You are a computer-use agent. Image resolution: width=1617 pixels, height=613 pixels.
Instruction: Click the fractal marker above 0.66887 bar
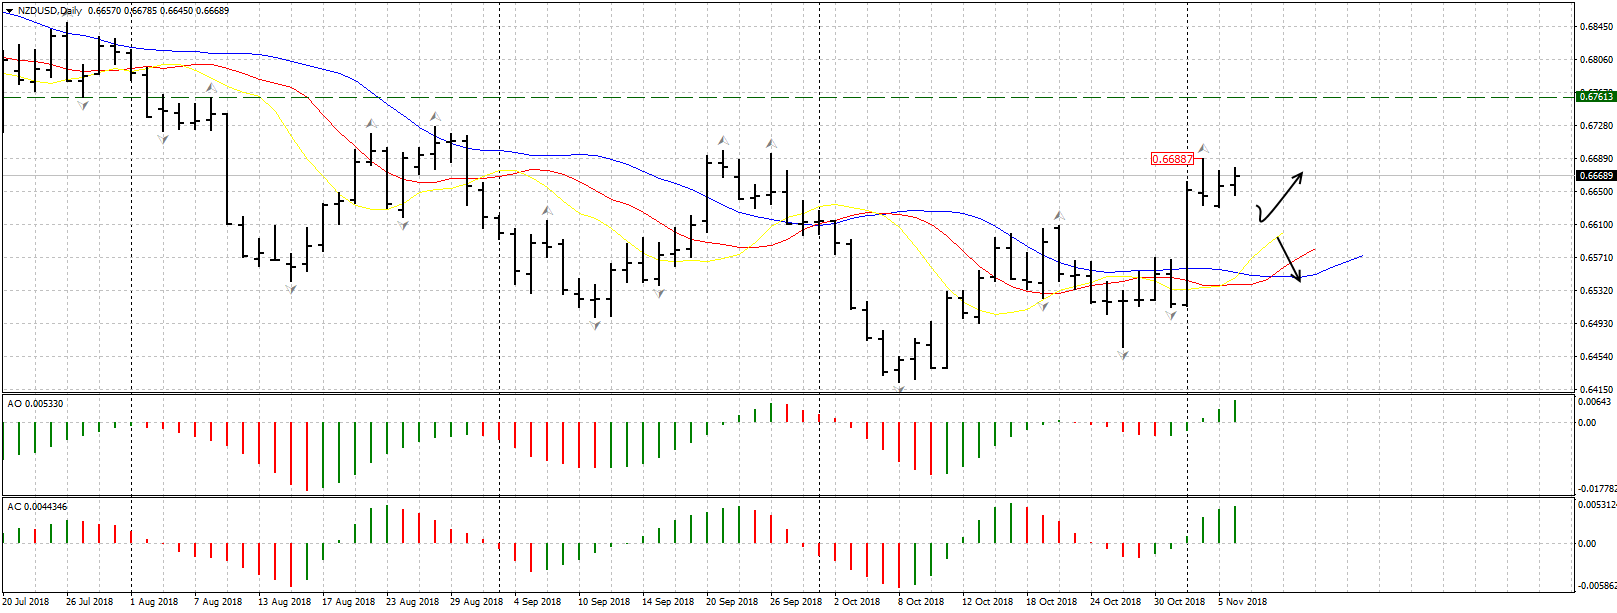coord(1203,148)
